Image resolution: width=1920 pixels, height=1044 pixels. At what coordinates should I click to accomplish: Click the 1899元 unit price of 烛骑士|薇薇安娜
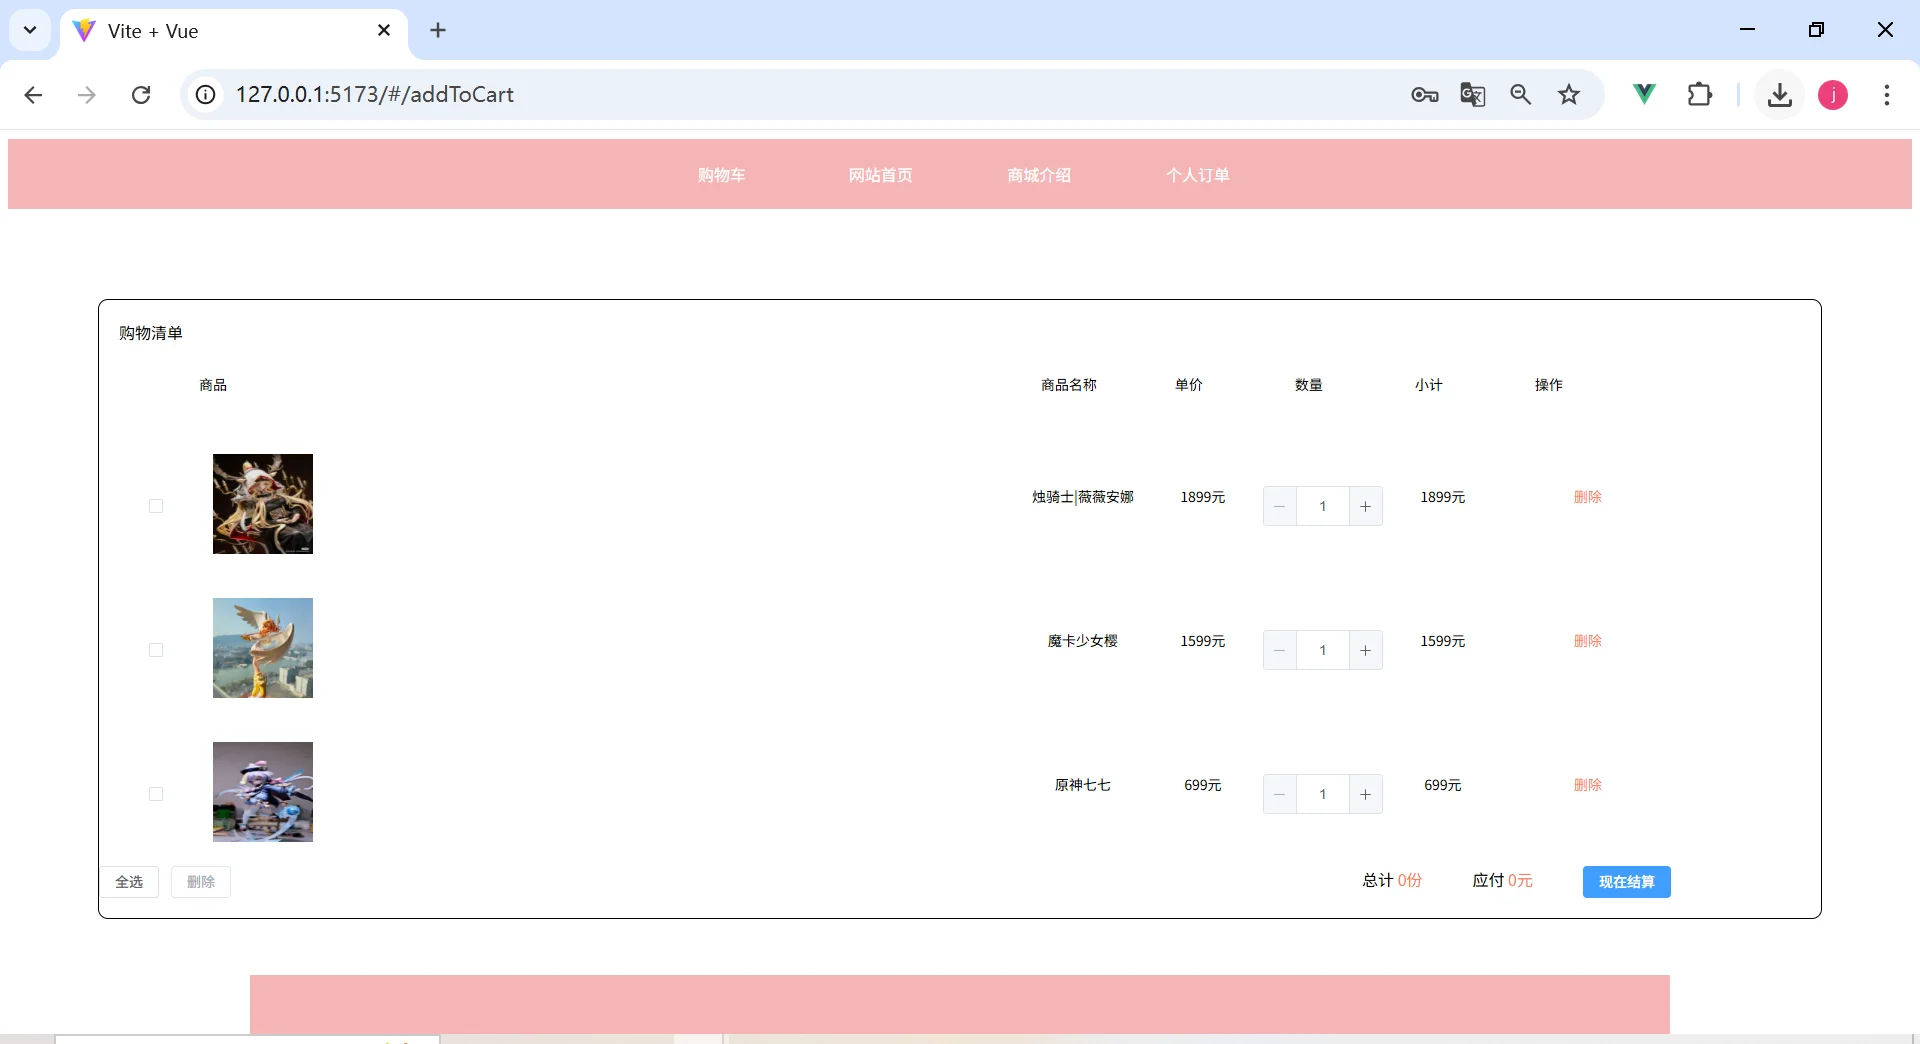(1203, 497)
